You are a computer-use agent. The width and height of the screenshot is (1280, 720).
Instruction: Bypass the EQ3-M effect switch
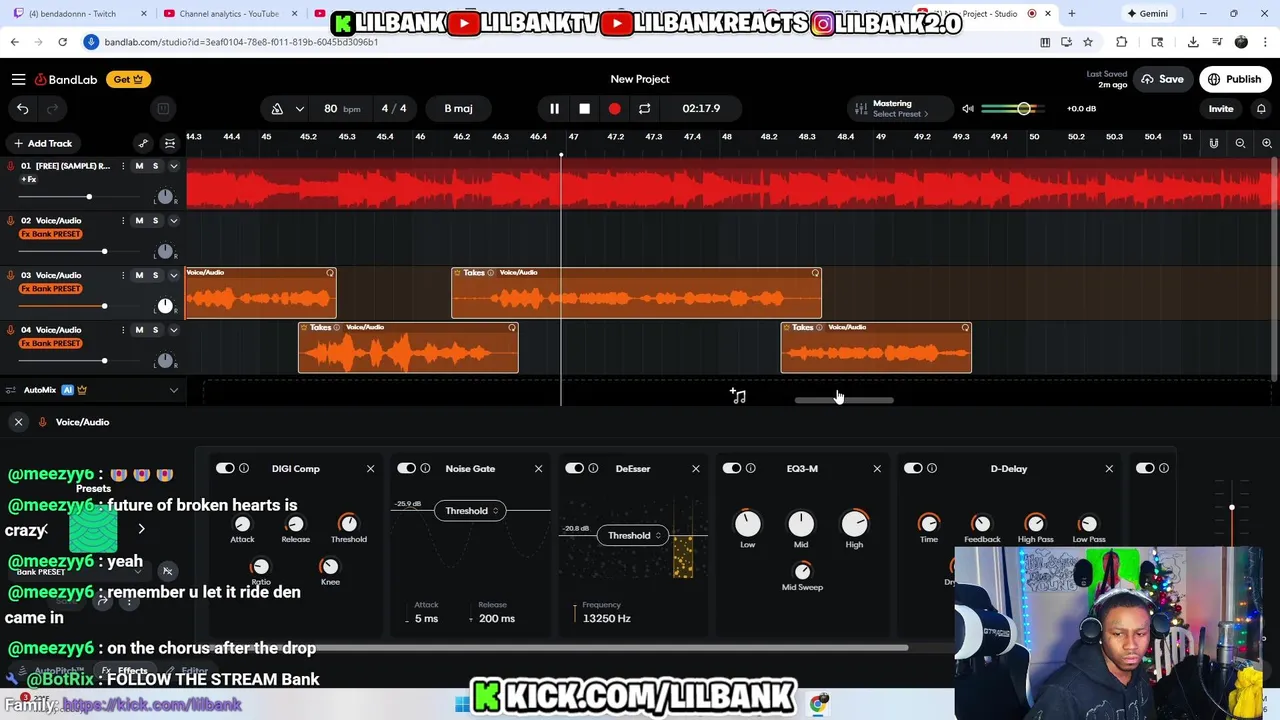click(x=732, y=468)
